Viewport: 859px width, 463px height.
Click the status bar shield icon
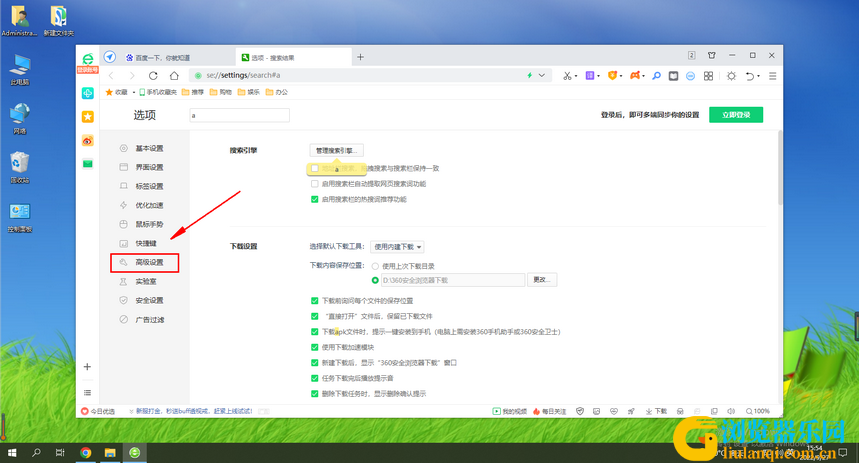coord(580,411)
